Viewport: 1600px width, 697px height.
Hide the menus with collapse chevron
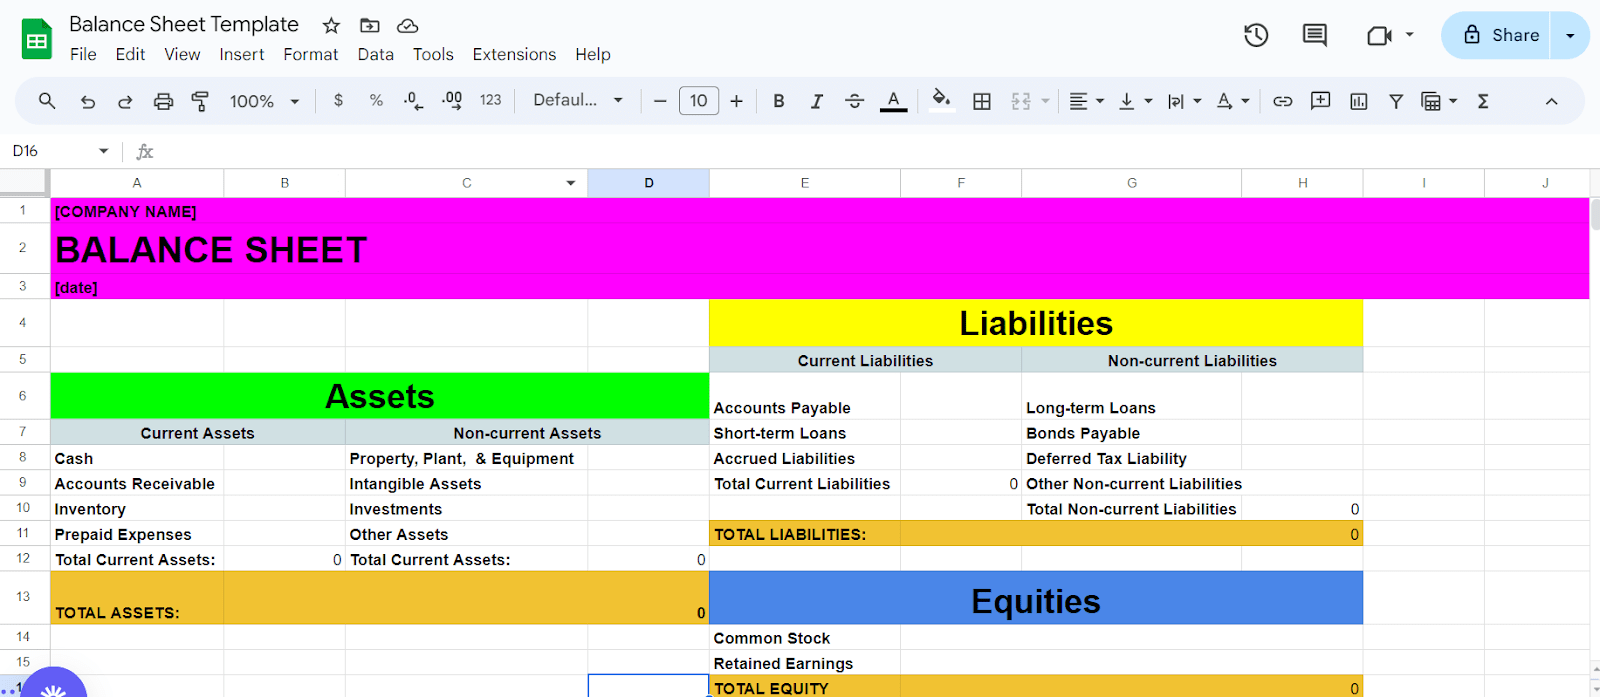[x=1551, y=101]
